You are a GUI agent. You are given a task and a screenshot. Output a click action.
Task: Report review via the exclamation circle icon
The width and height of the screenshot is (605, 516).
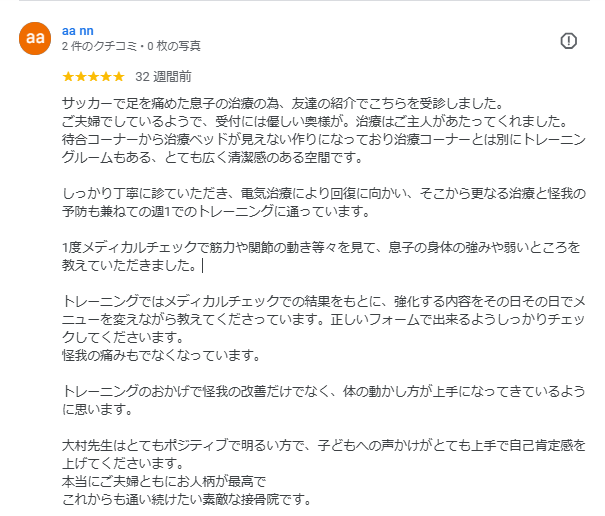568,41
